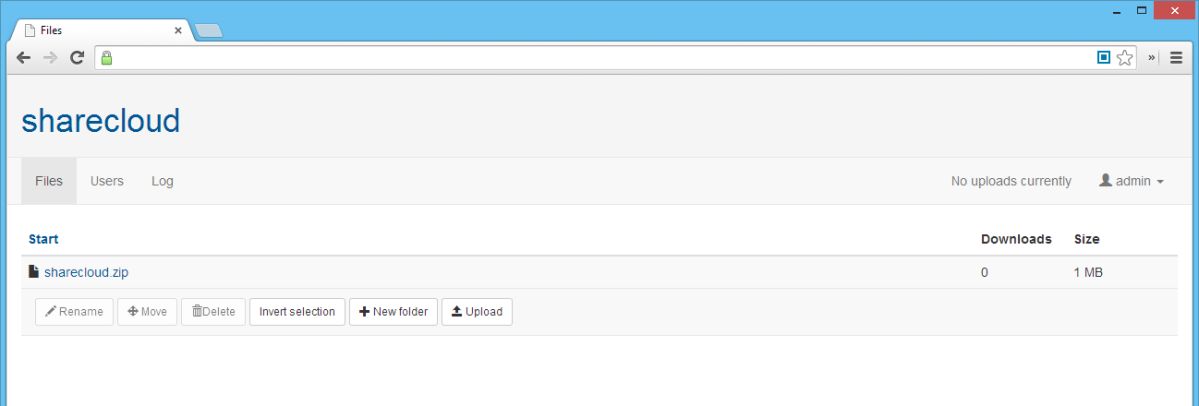This screenshot has width=1199, height=406.
Task: Select the Files browser tab
Action: coord(101,31)
